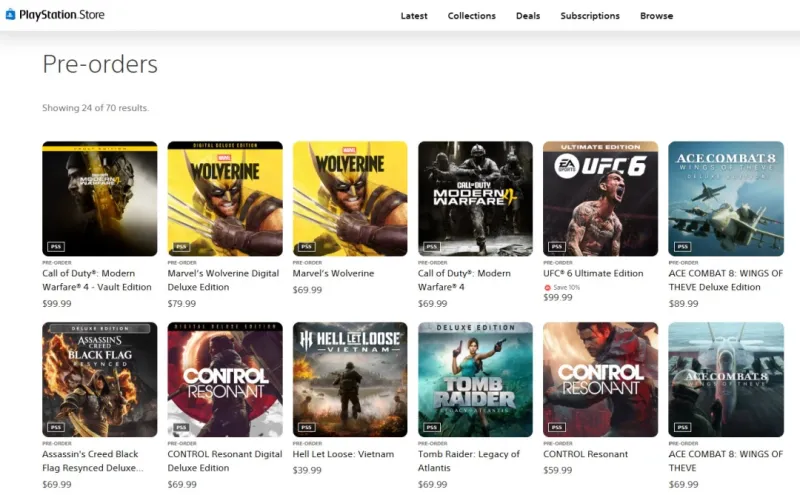Click the $79.99 price under Wolverine Deluxe
Screen dimensions: 800x495
click(x=182, y=304)
